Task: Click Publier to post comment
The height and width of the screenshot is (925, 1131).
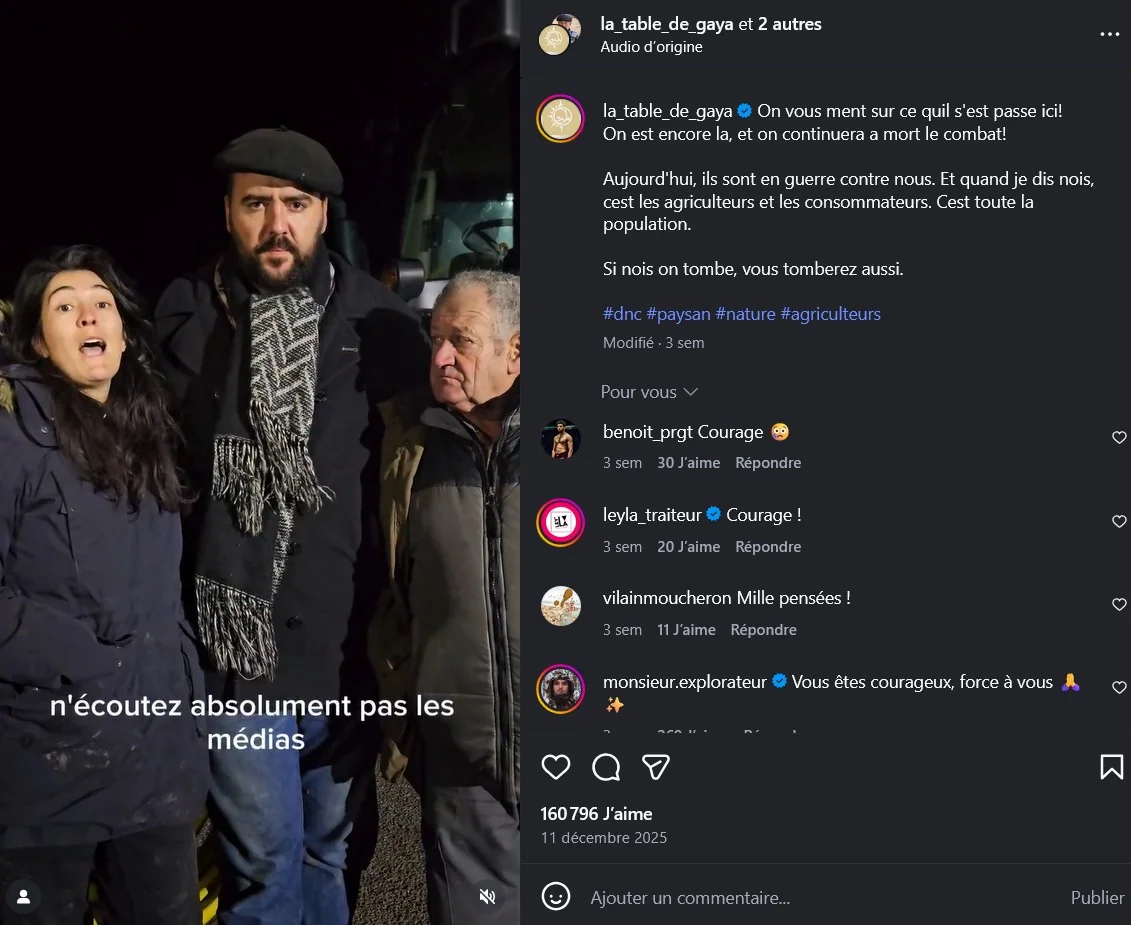Action: tap(1097, 897)
